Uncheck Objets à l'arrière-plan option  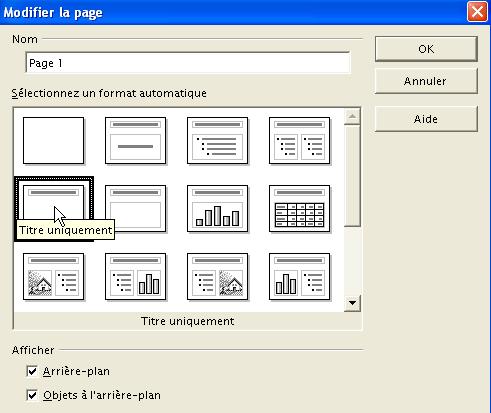coord(32,395)
